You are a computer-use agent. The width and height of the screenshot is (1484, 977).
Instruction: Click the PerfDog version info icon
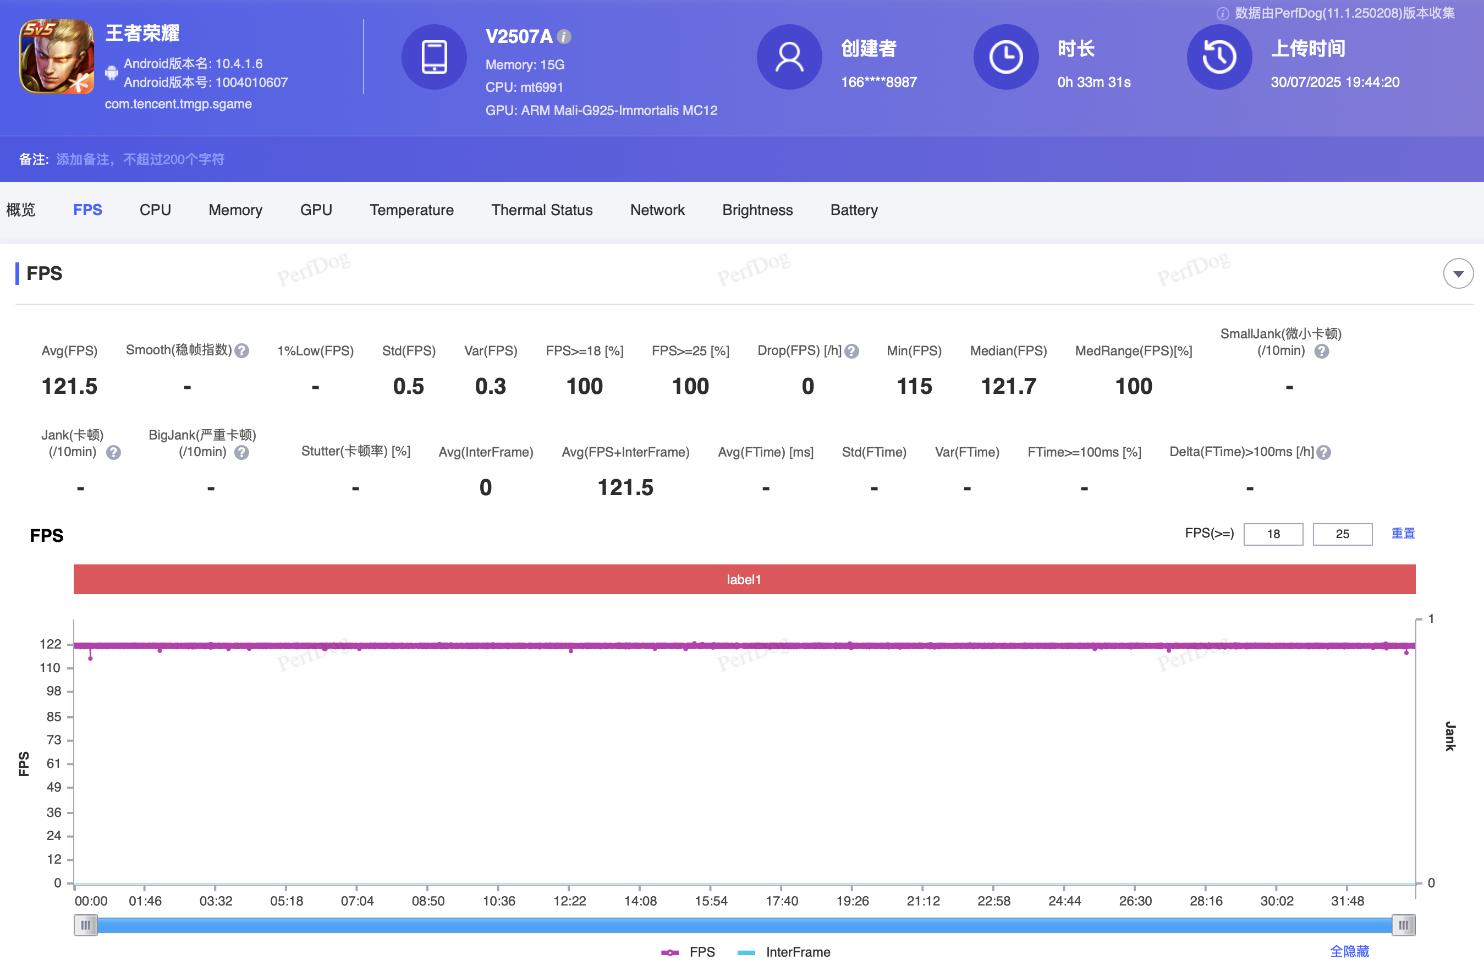pyautogui.click(x=1222, y=13)
